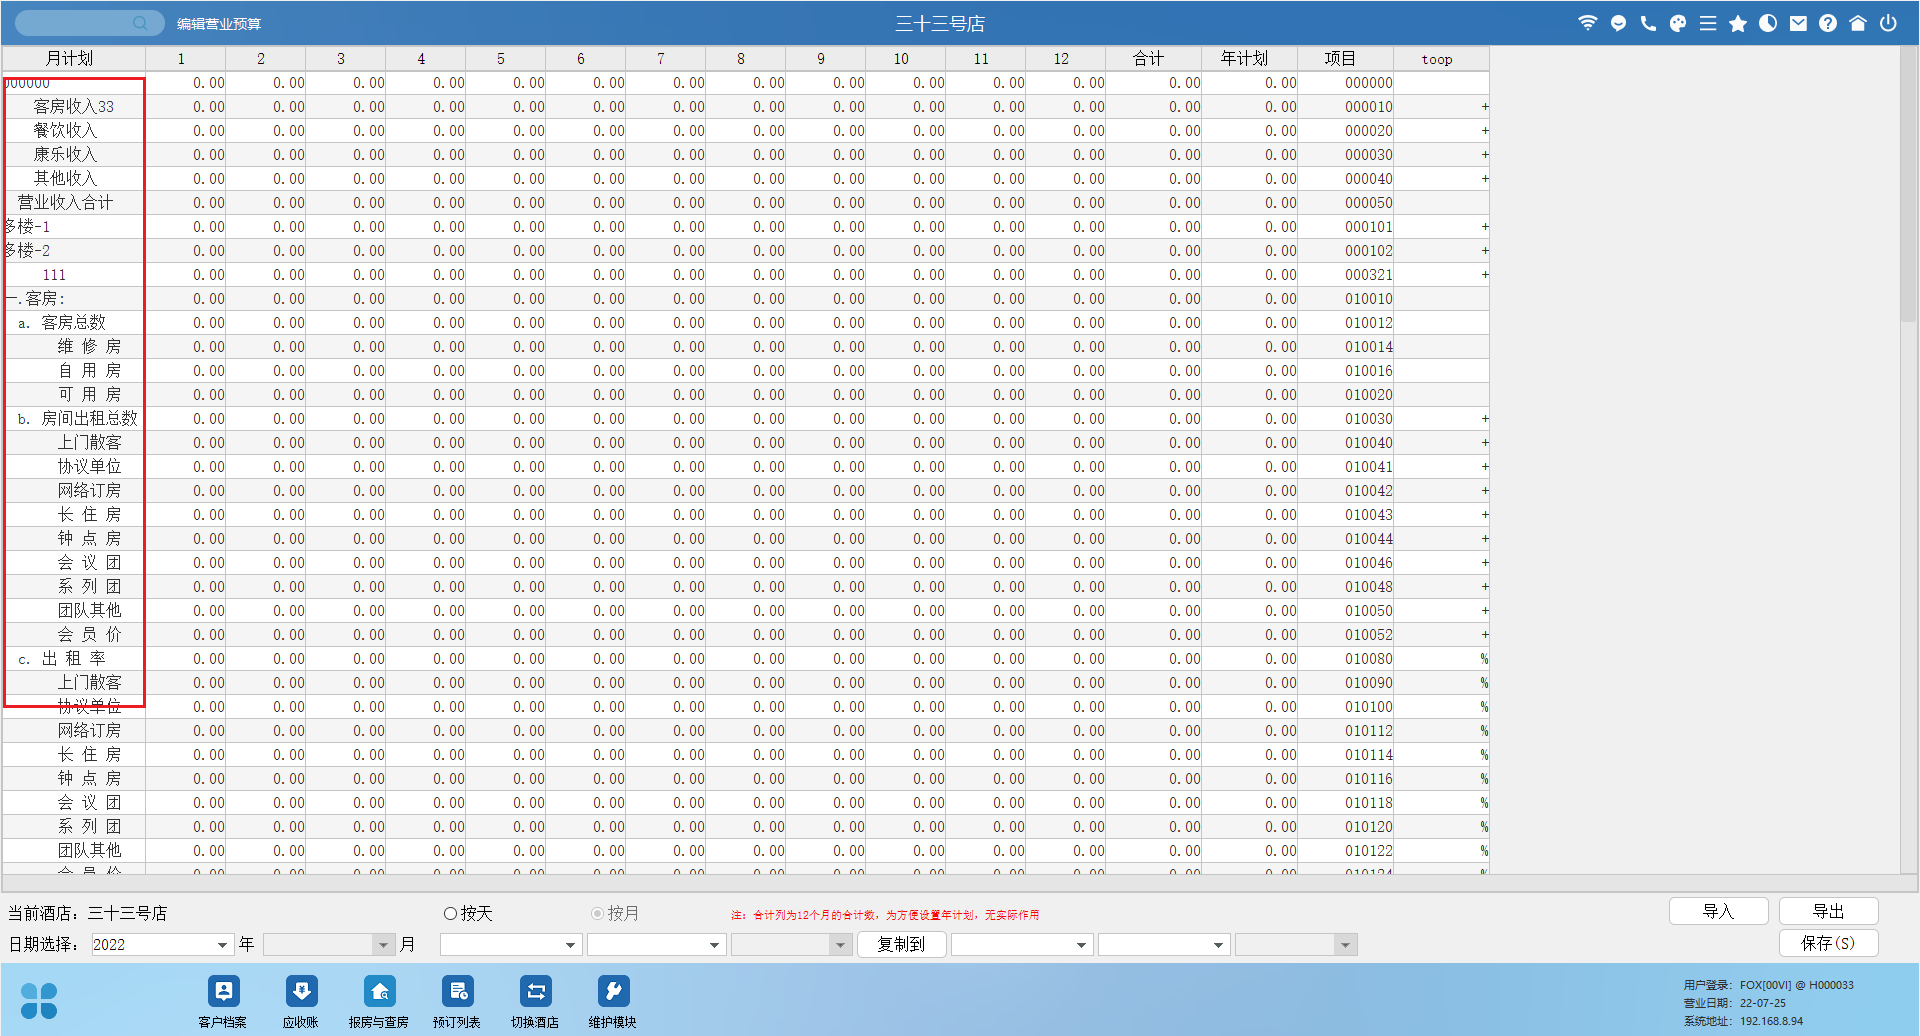Select the 康乐收入 row label
Screen dimensions: 1920x1036
coord(65,155)
